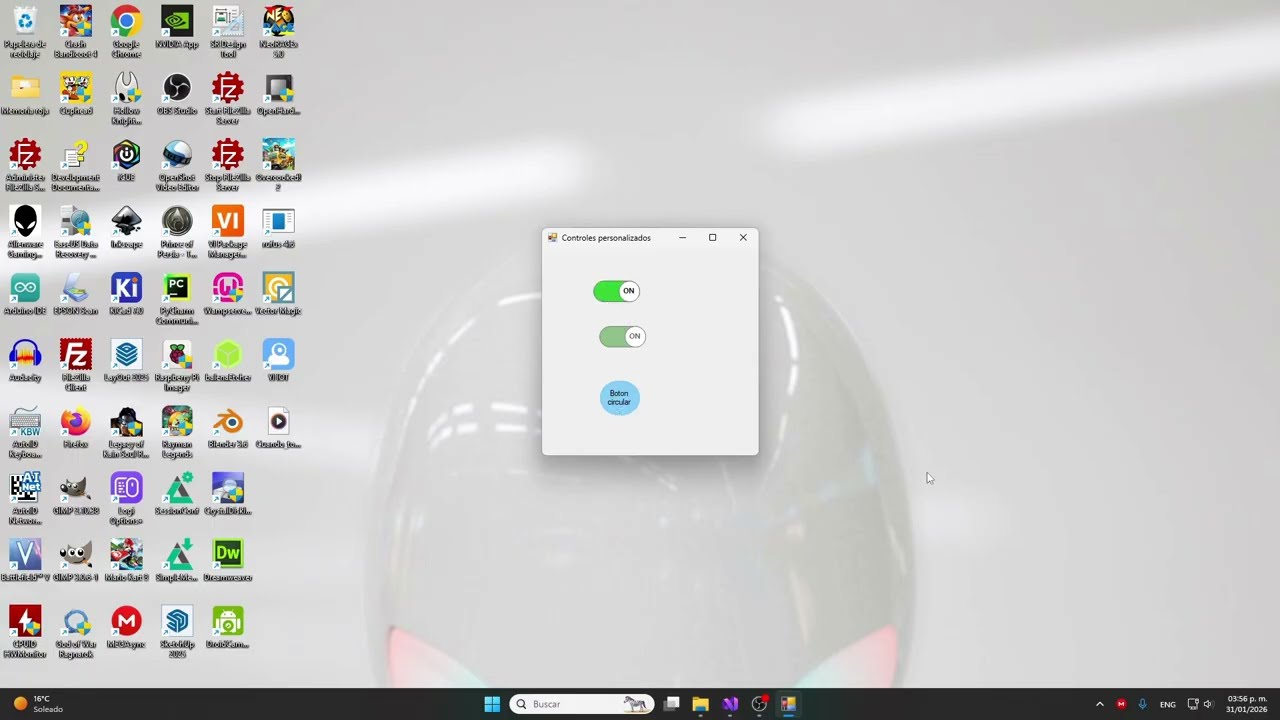This screenshot has width=1280, height=720.
Task: Select the VI Package Manager icon
Action: (228, 232)
